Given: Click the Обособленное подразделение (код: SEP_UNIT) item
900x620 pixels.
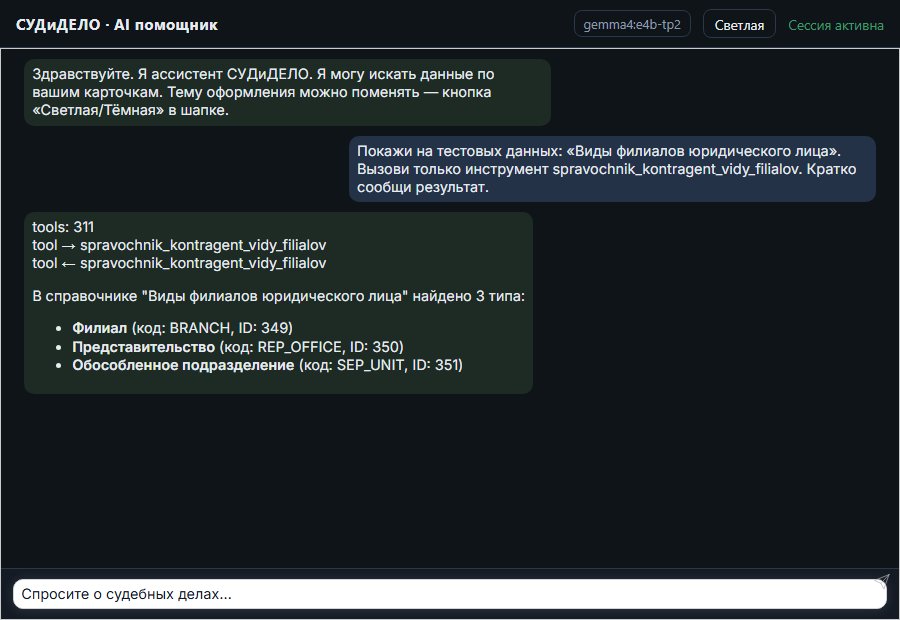Looking at the screenshot, I should tap(267, 365).
